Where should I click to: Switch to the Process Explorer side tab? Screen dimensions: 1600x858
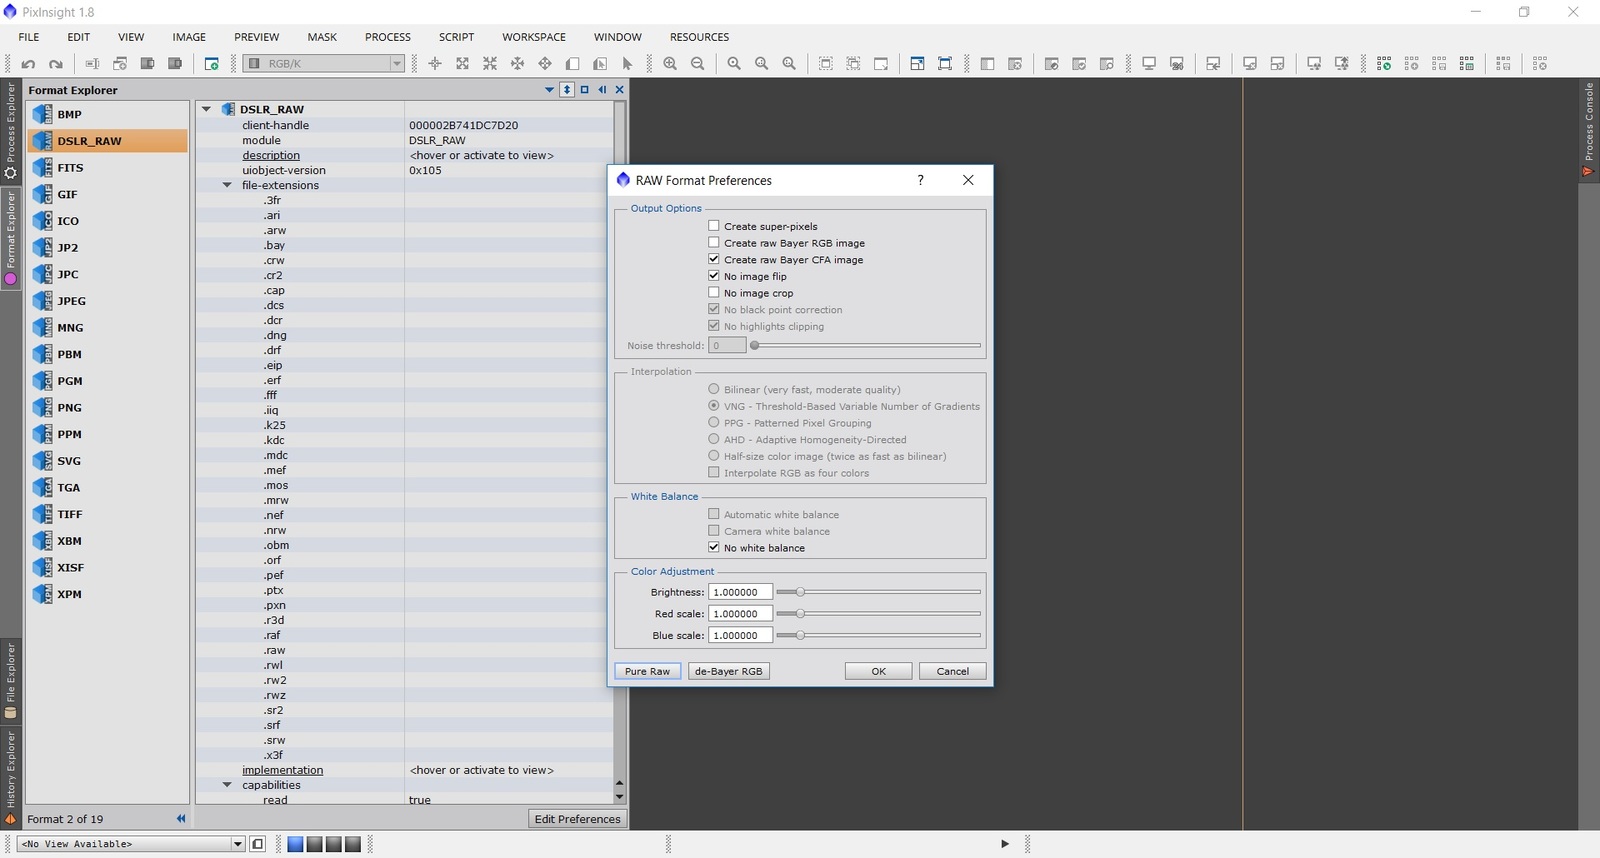(11, 131)
